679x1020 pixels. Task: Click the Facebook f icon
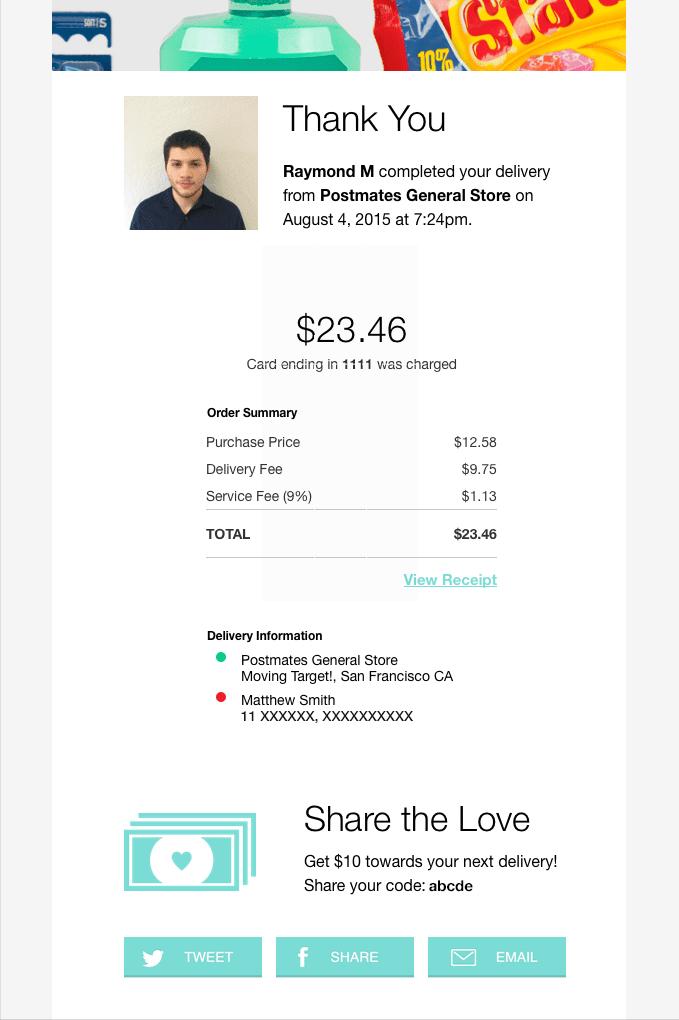303,957
